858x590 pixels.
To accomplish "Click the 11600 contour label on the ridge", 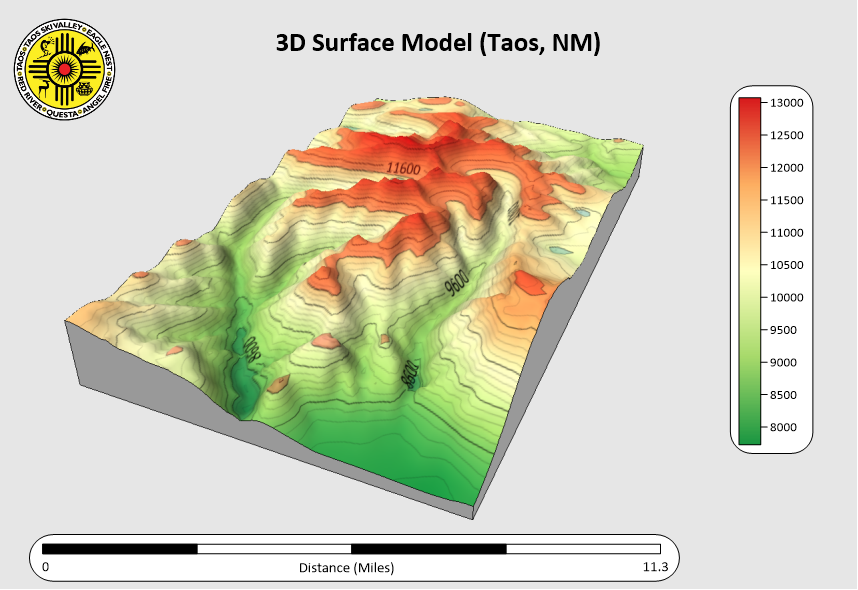I will click(404, 169).
